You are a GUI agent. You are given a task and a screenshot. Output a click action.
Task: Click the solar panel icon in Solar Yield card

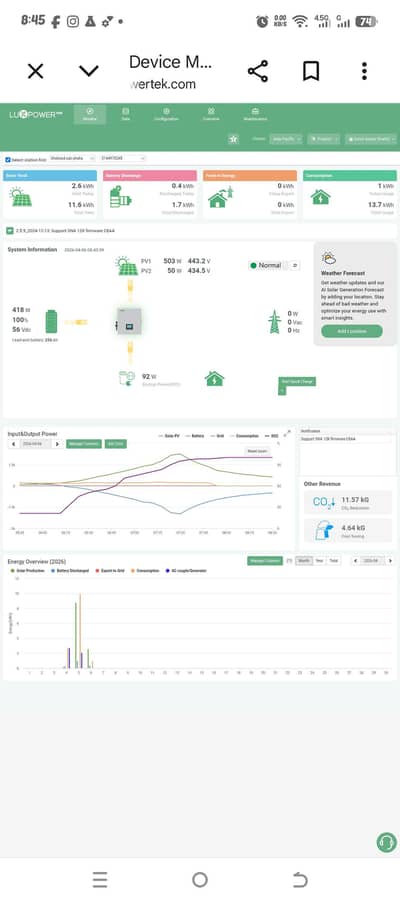21,198
